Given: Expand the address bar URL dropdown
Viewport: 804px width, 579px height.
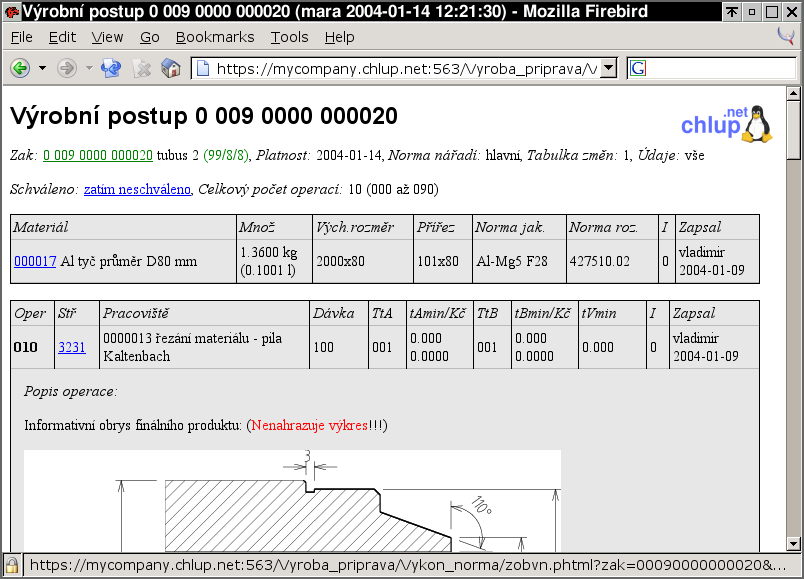Looking at the screenshot, I should click(x=608, y=68).
